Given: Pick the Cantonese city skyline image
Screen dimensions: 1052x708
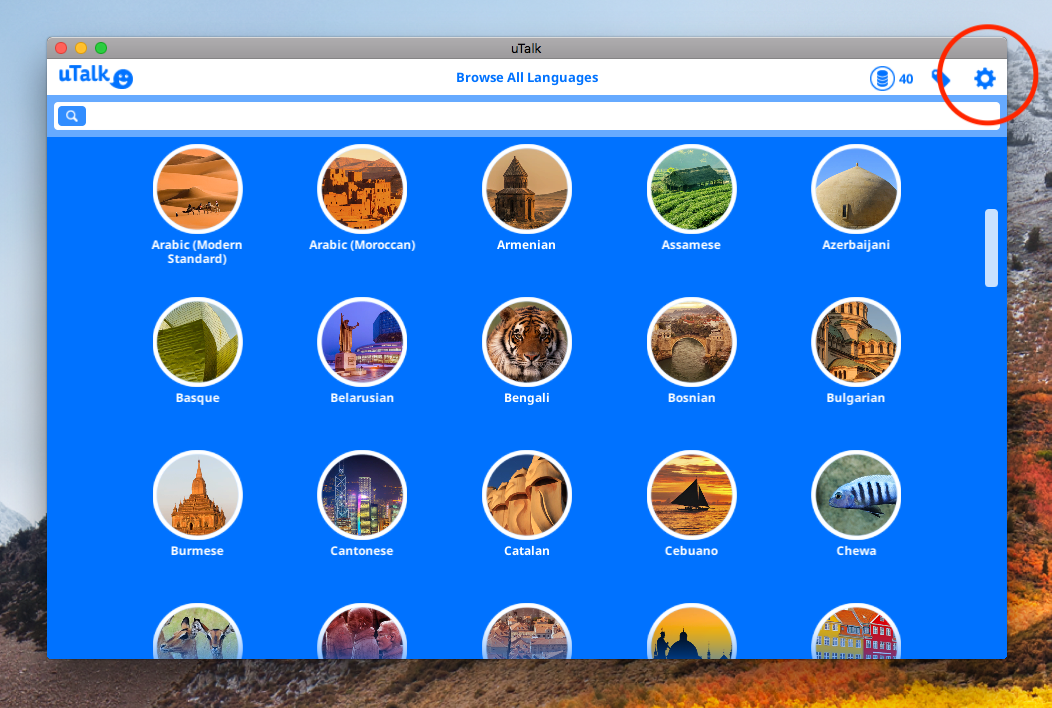Looking at the screenshot, I should tap(361, 495).
